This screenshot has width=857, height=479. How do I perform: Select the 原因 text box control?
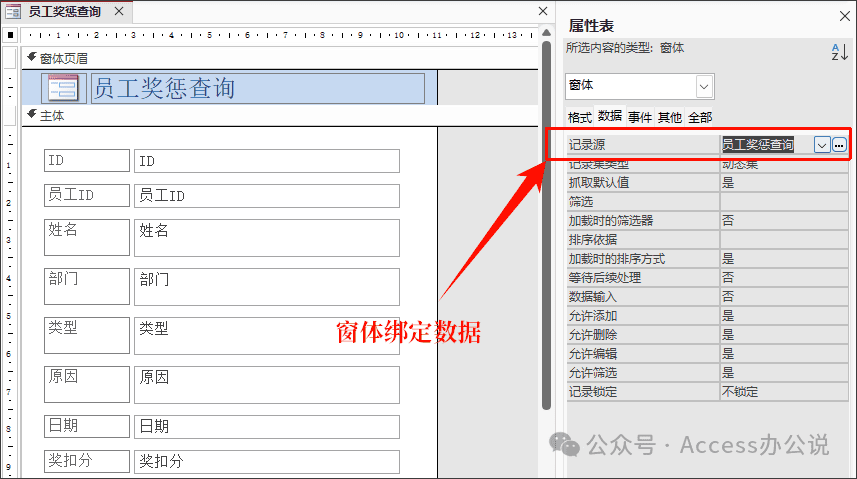coord(267,384)
